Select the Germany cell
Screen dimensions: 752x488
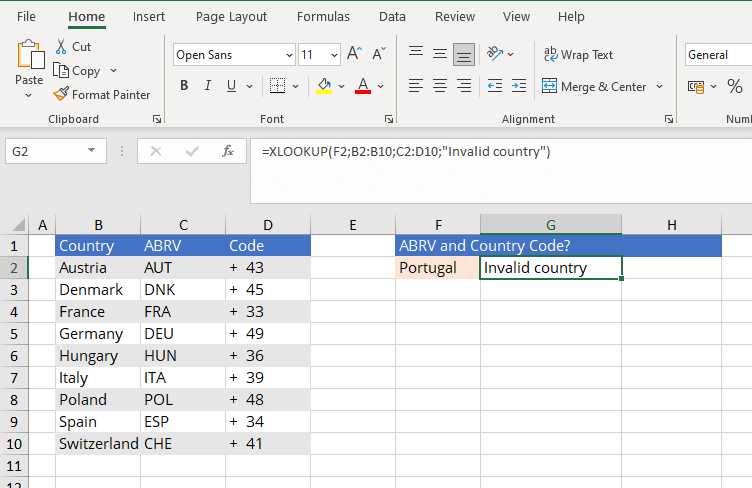[98, 334]
